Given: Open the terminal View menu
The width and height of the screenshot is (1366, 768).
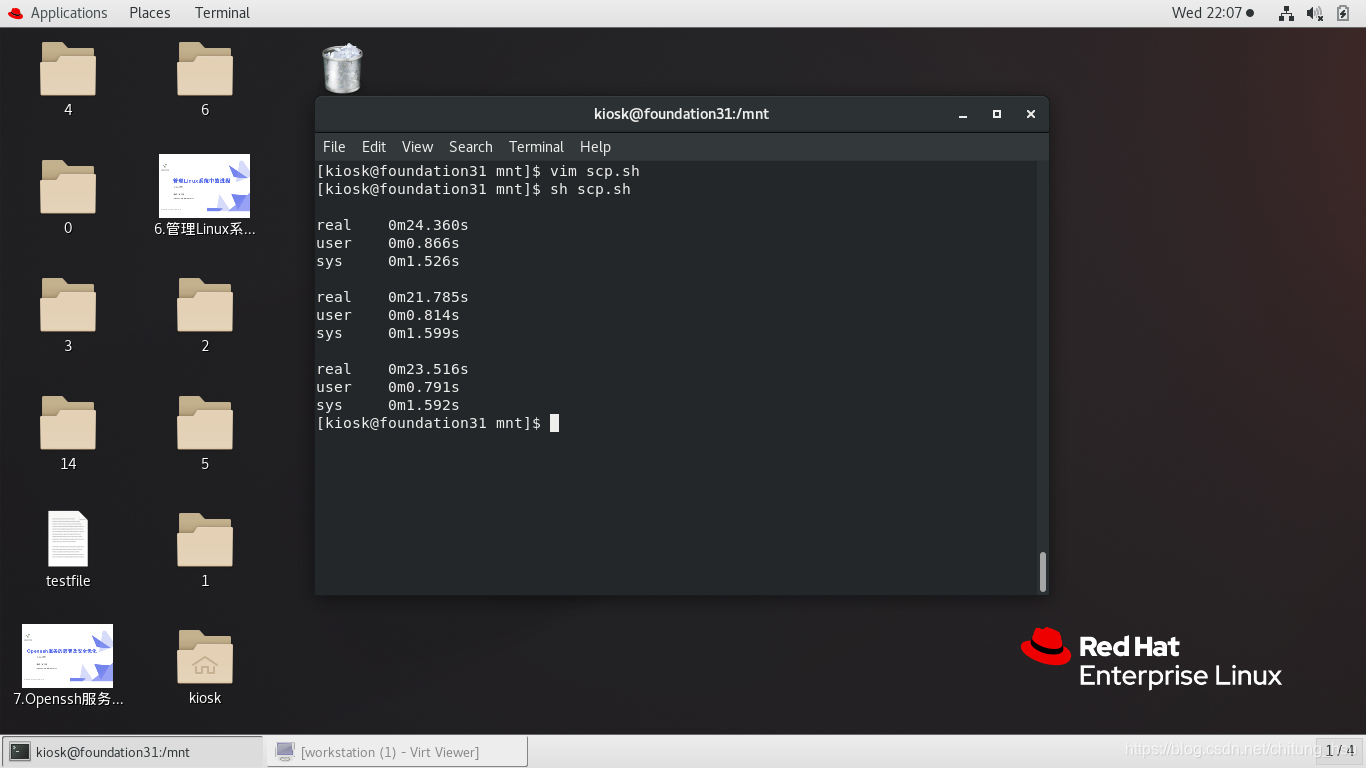Looking at the screenshot, I should click(x=417, y=147).
